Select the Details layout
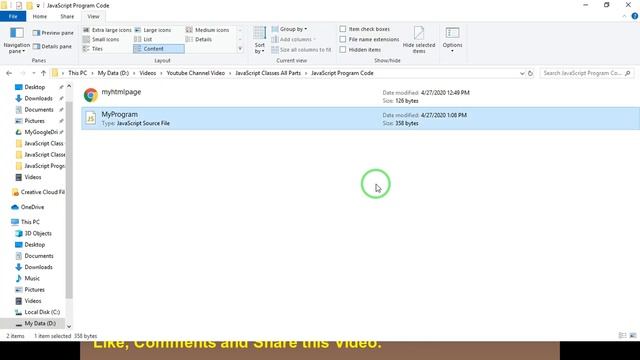Viewport: 640px width, 360px height. click(x=199, y=39)
